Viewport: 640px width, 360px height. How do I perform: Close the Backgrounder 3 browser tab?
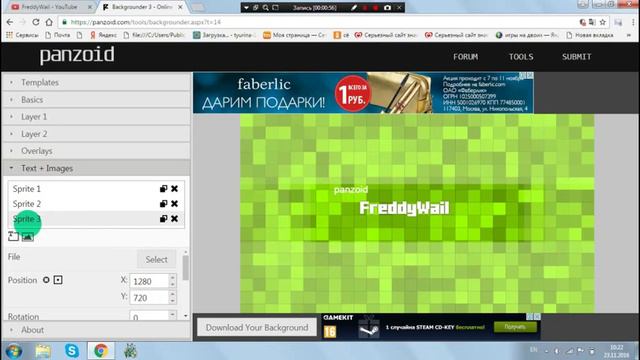[180, 7]
